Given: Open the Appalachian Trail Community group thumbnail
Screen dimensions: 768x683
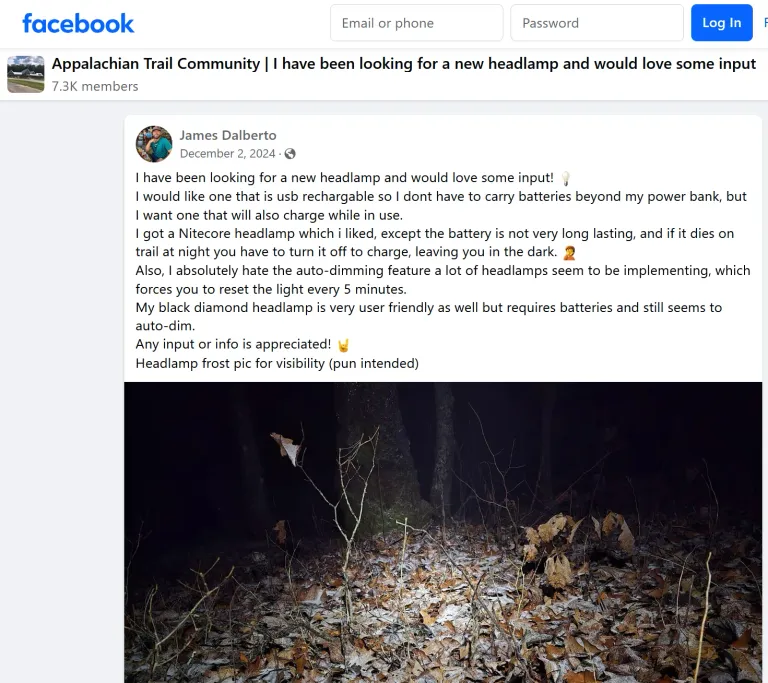Looking at the screenshot, I should tap(26, 74).
